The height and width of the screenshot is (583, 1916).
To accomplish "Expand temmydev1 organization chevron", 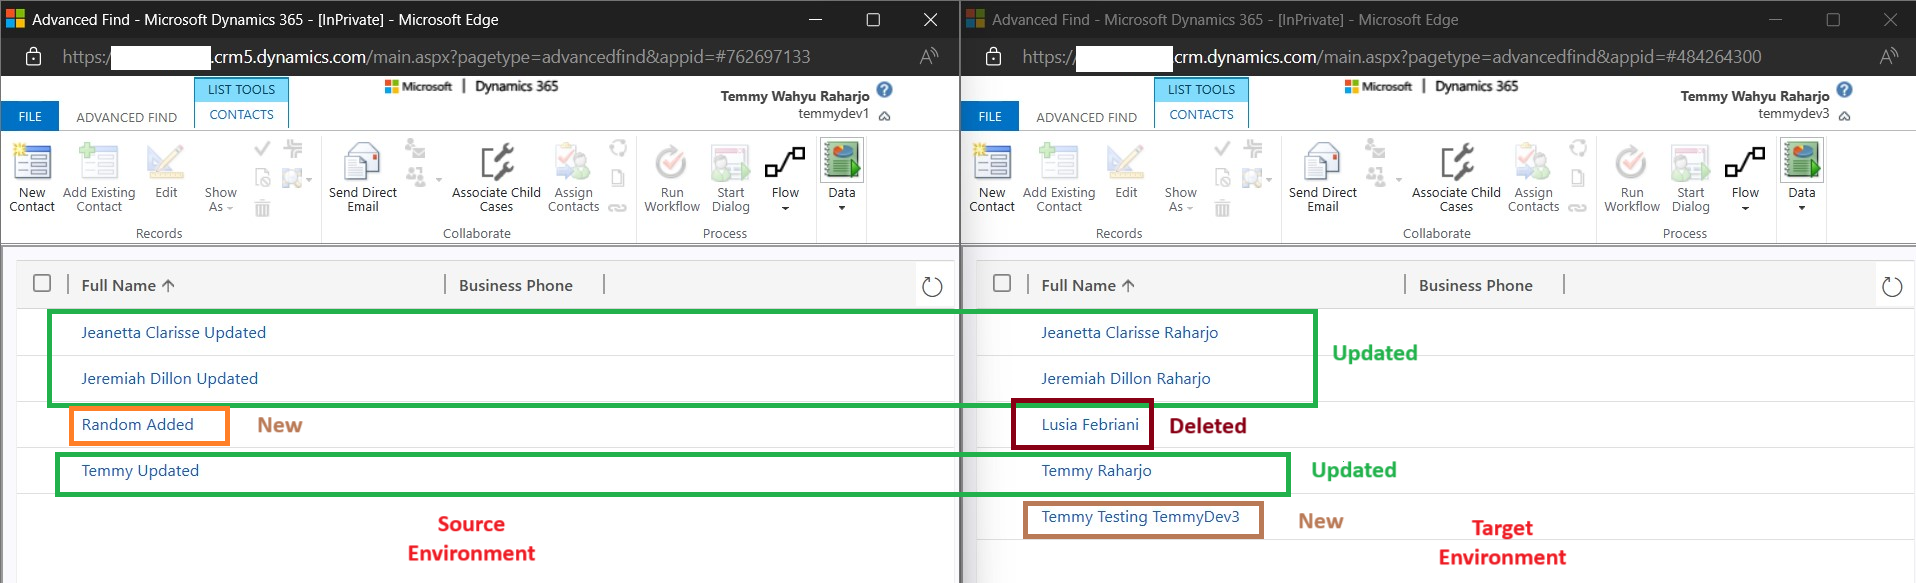I will pyautogui.click(x=884, y=116).
